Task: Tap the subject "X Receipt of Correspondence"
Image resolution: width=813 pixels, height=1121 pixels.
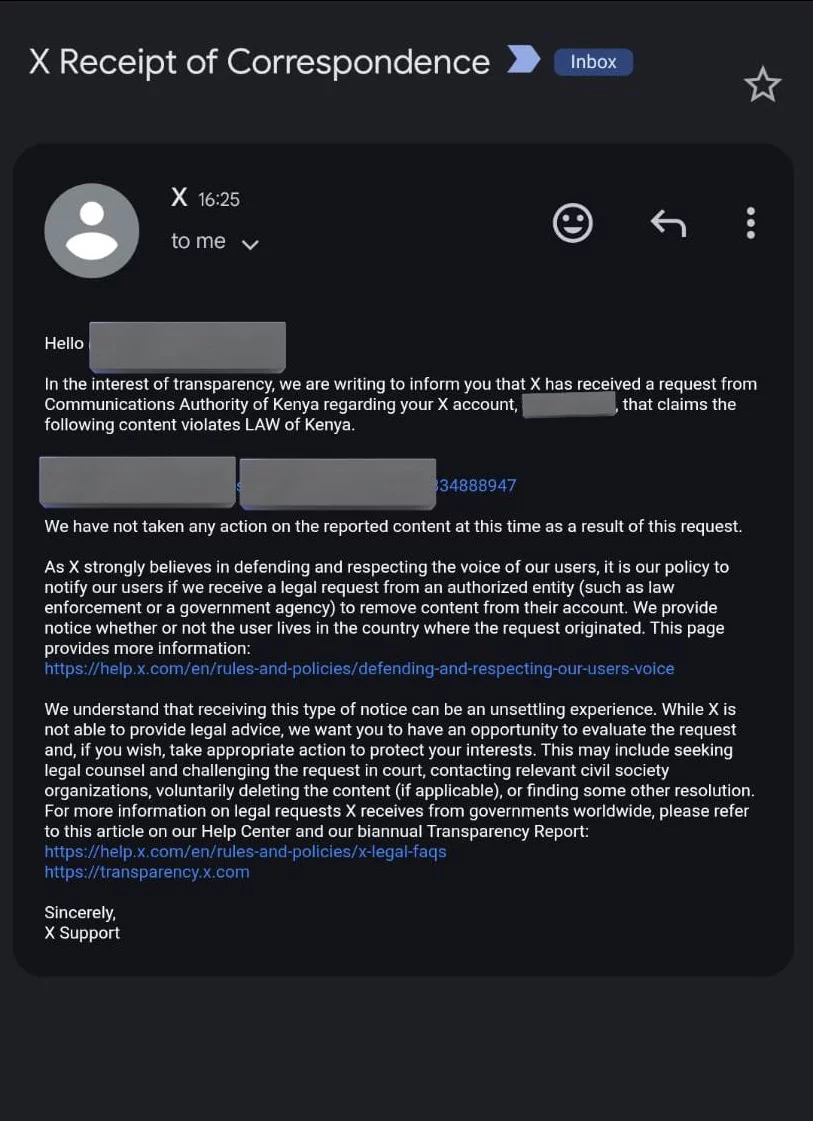Action: (x=260, y=62)
